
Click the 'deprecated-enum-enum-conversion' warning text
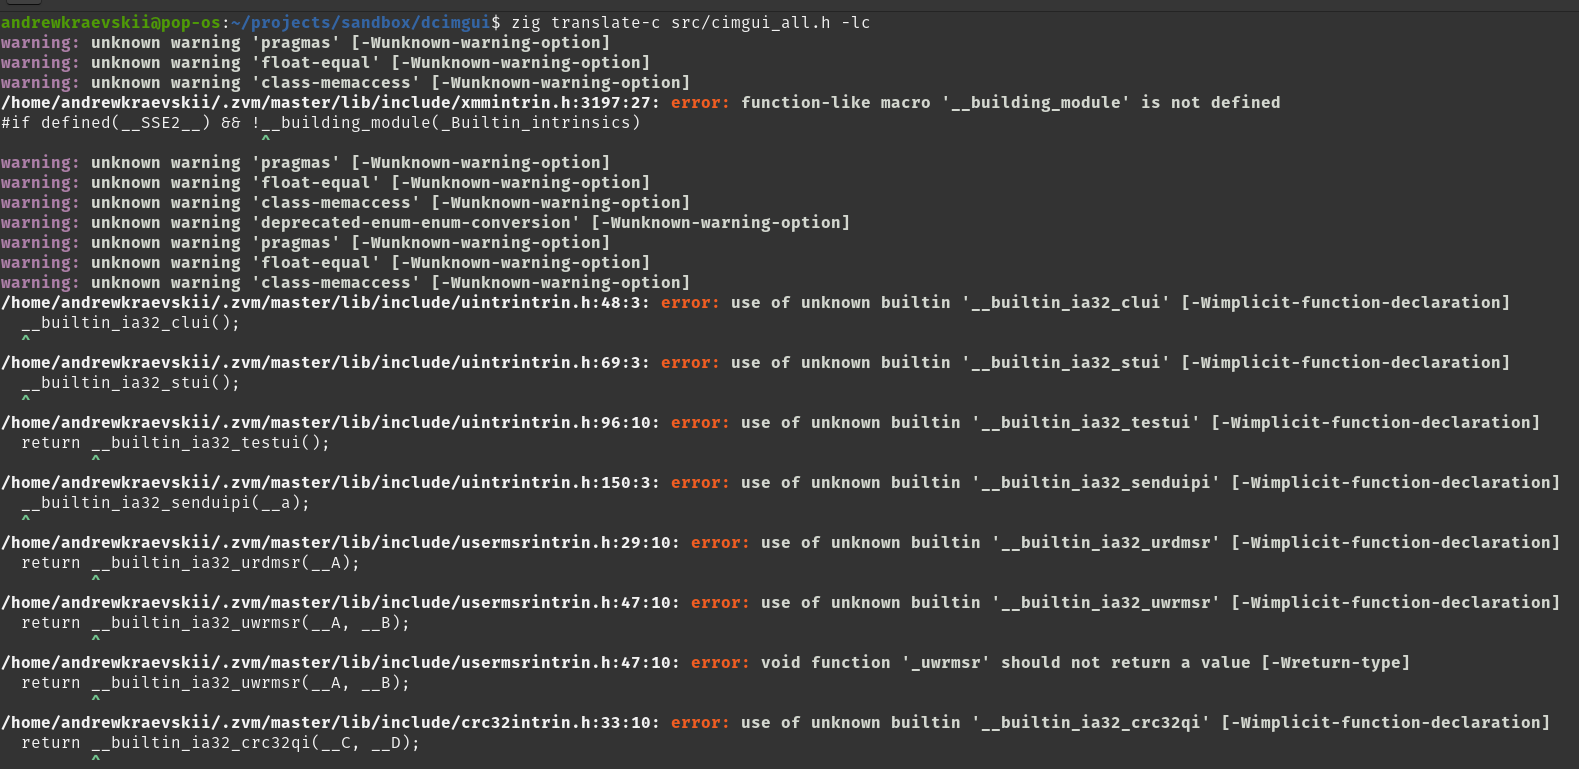(x=420, y=223)
